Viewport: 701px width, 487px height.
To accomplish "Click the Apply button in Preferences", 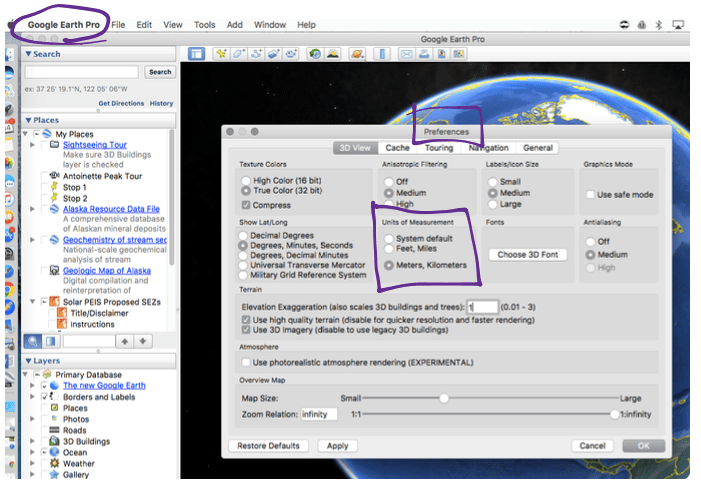I will (338, 446).
